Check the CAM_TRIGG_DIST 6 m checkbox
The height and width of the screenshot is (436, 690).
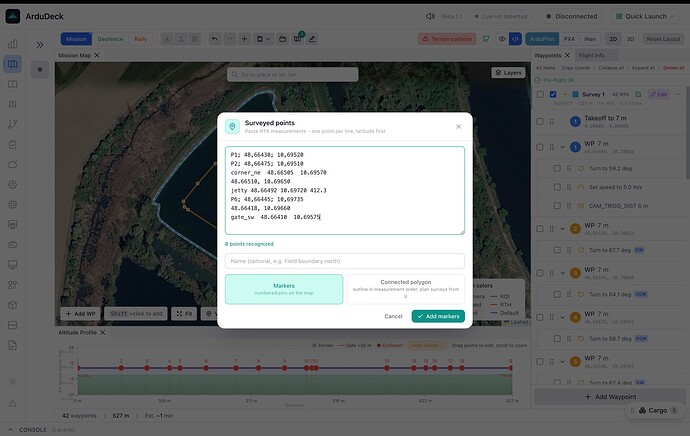coord(557,205)
